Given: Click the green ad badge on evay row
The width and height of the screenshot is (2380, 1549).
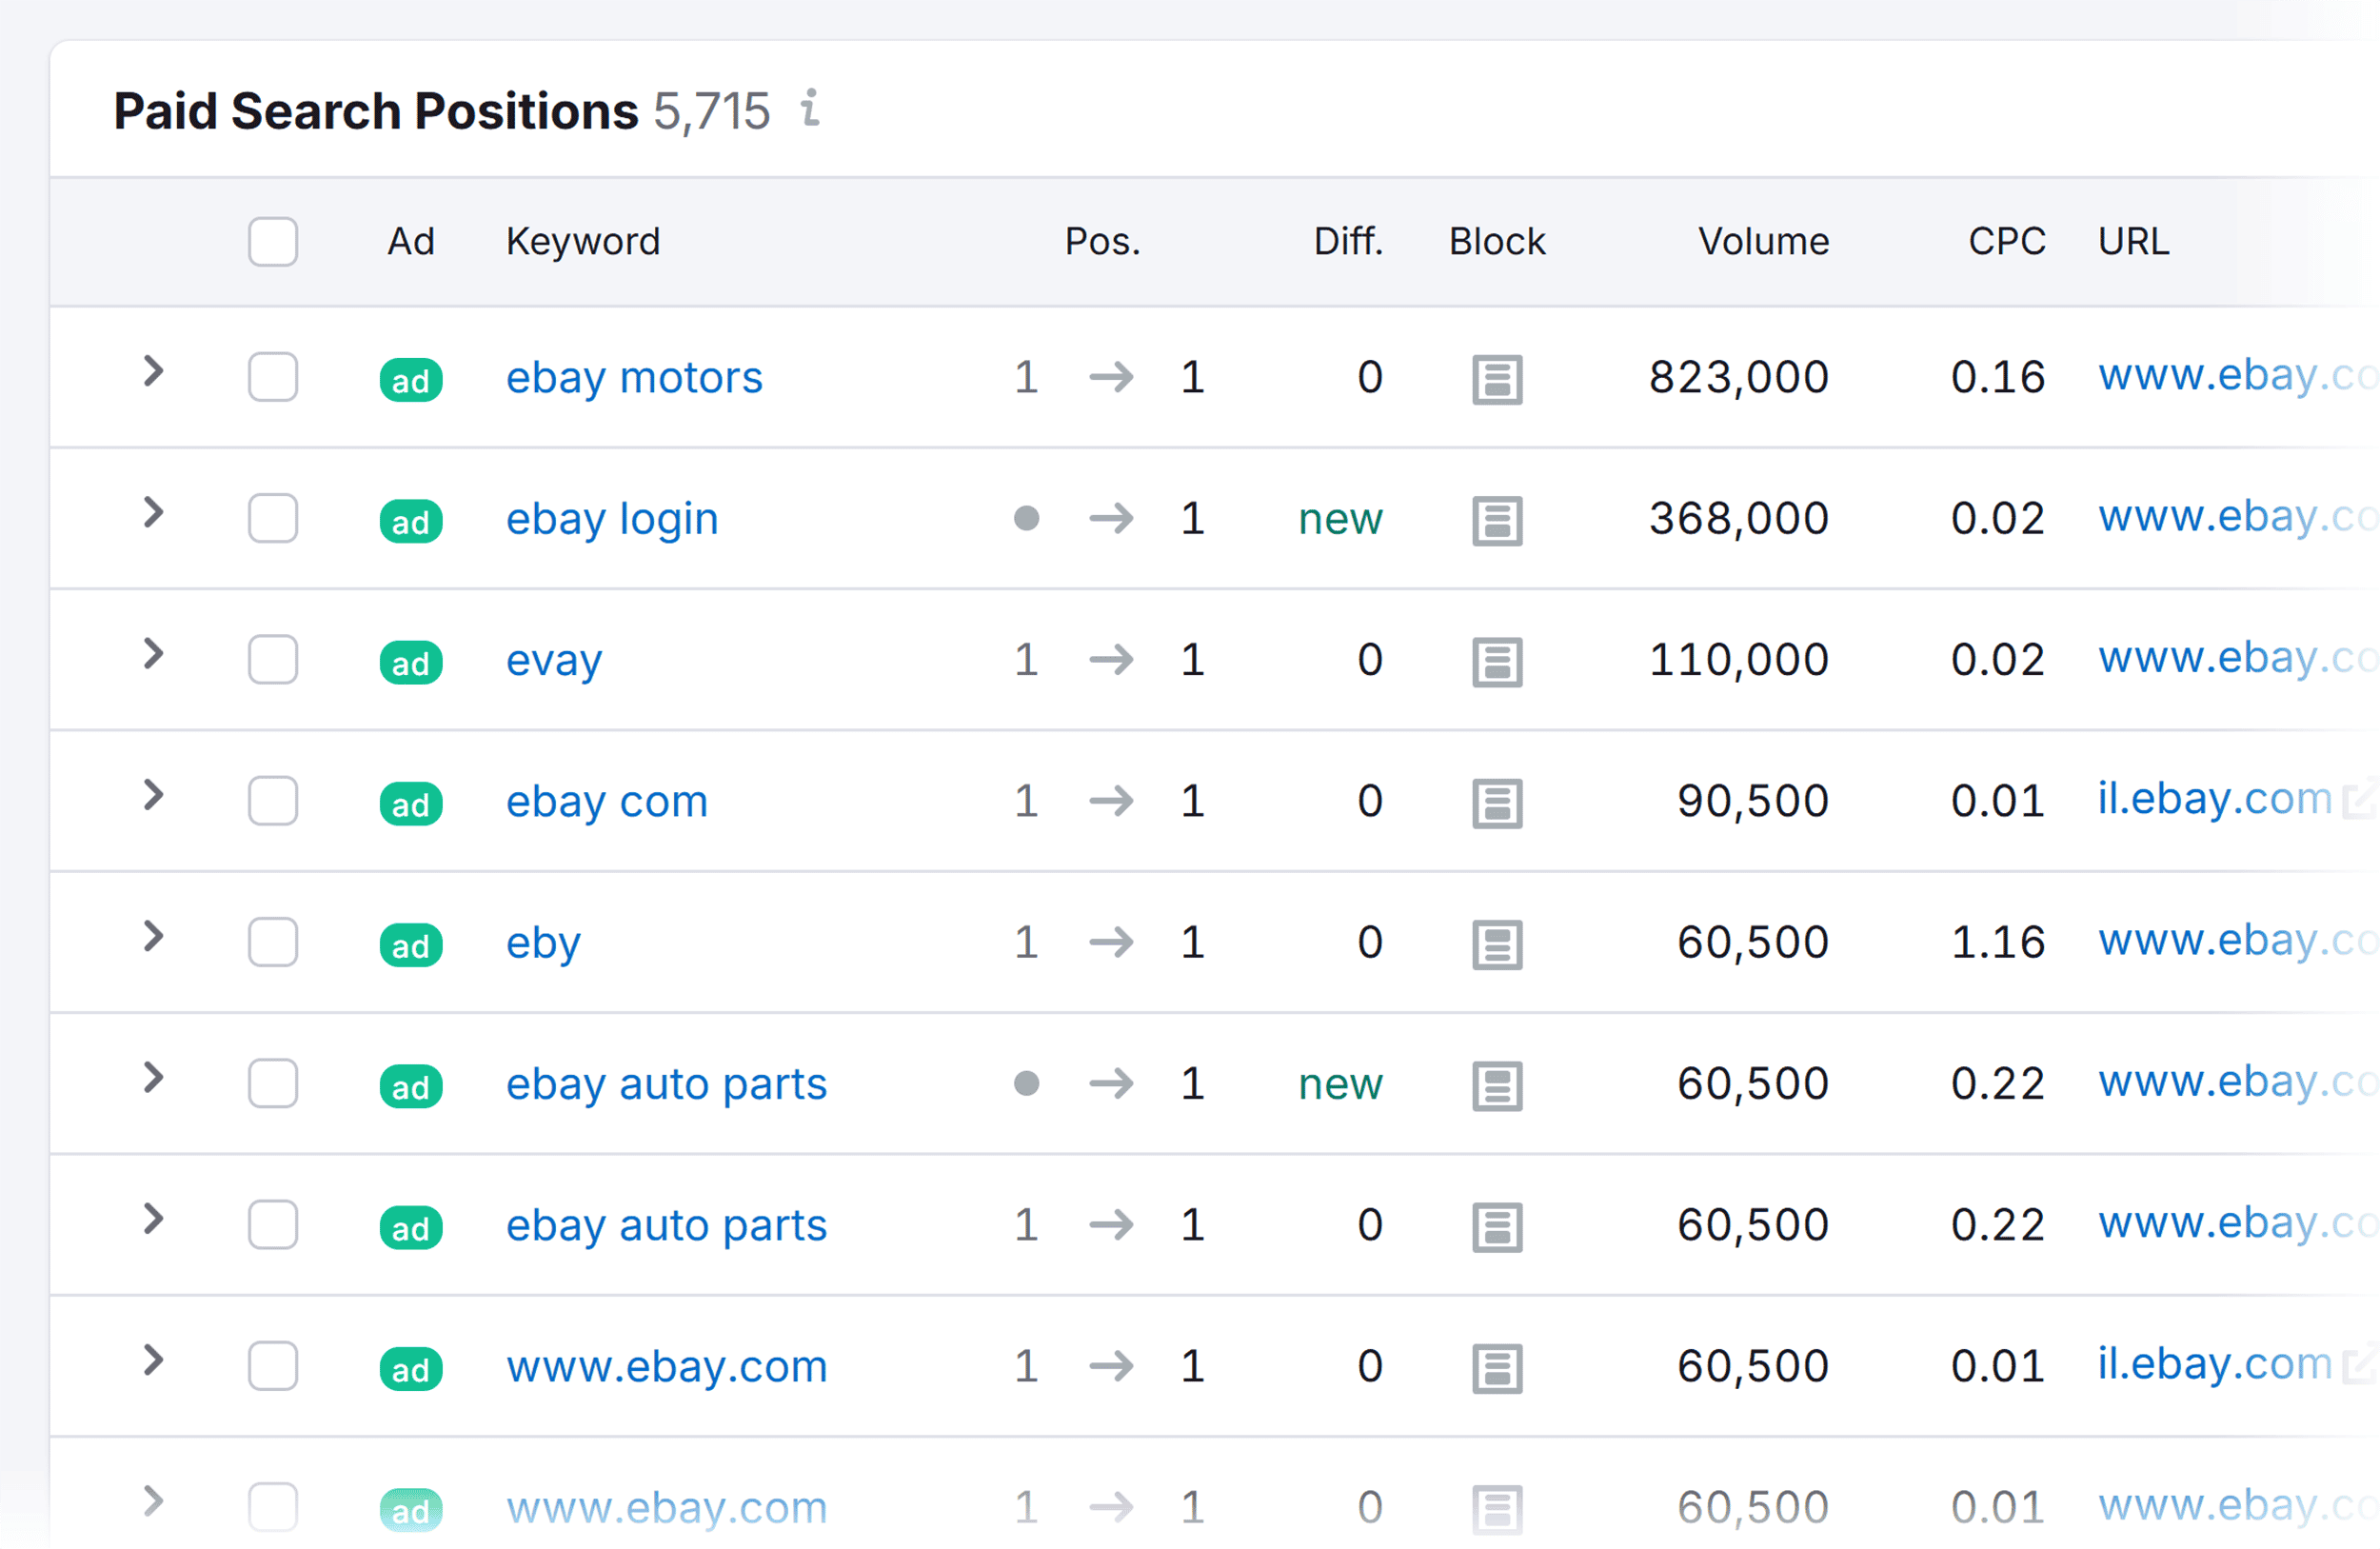Looking at the screenshot, I should click(x=411, y=662).
